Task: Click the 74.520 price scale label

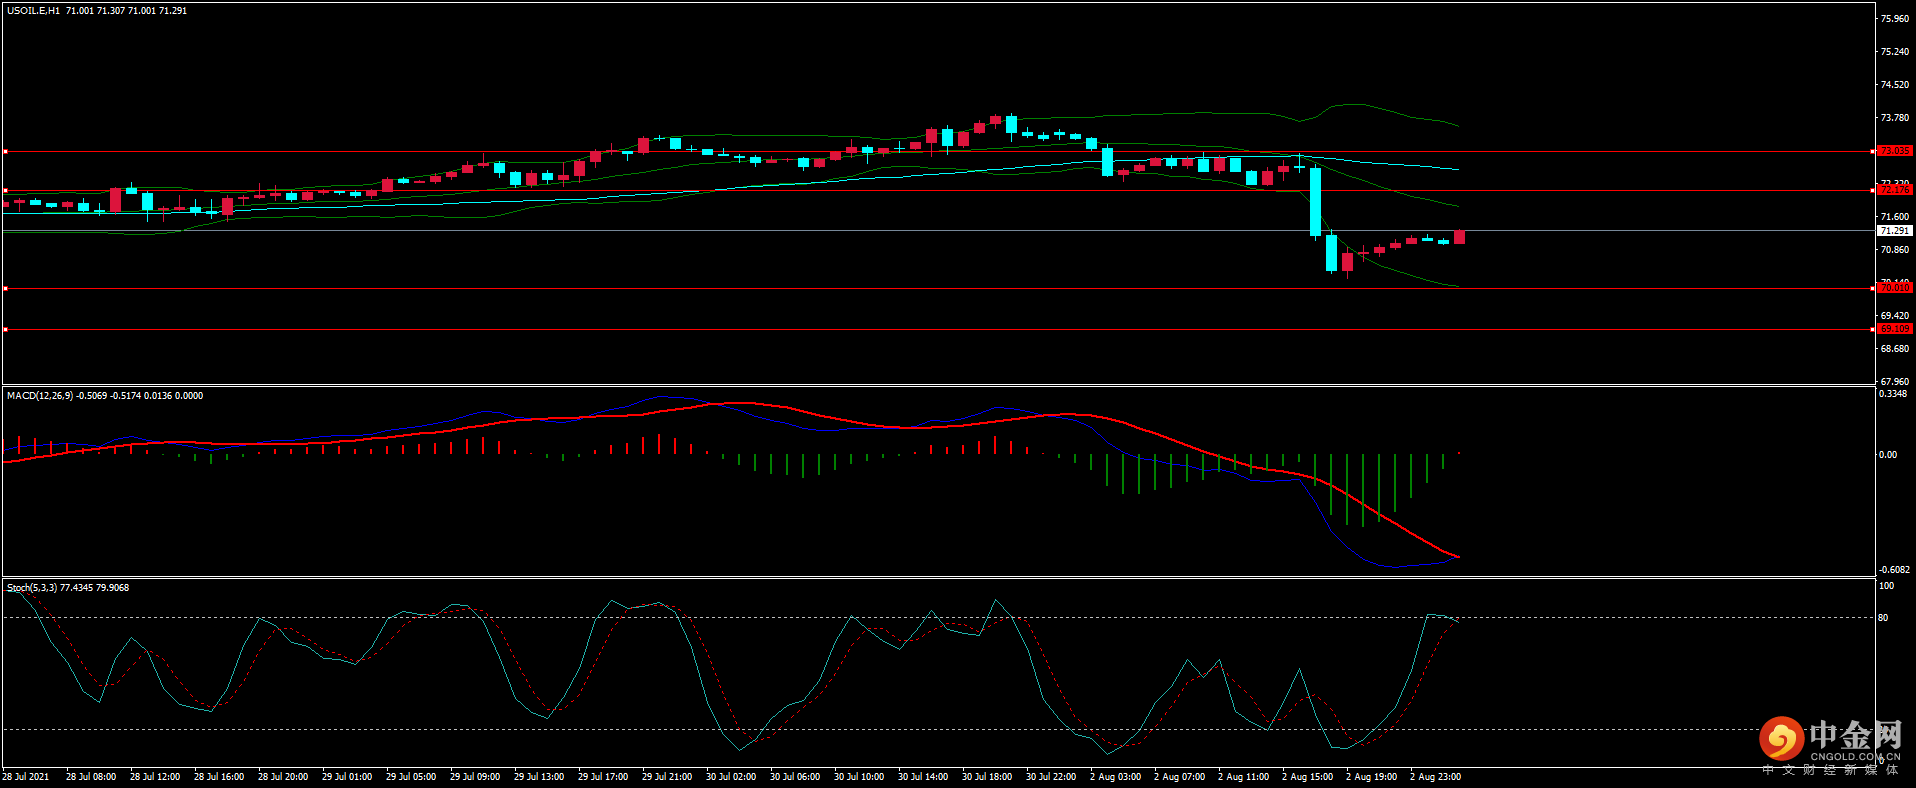Action: pyautogui.click(x=1894, y=85)
